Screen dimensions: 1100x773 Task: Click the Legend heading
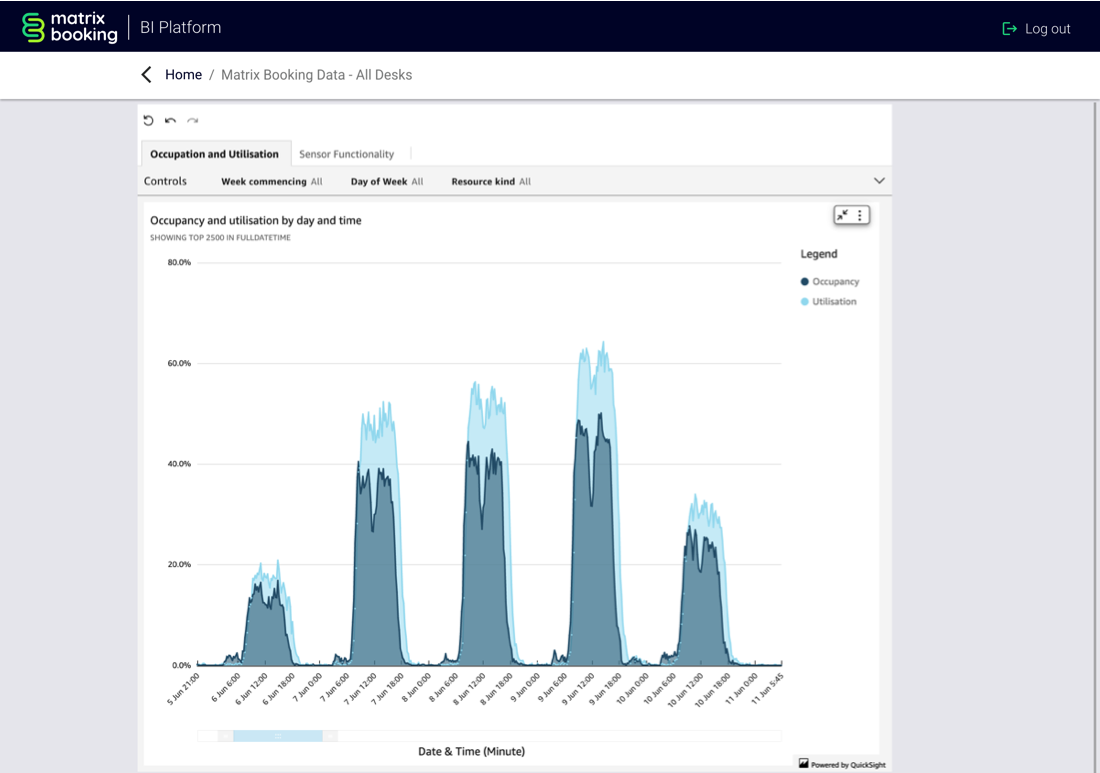819,254
